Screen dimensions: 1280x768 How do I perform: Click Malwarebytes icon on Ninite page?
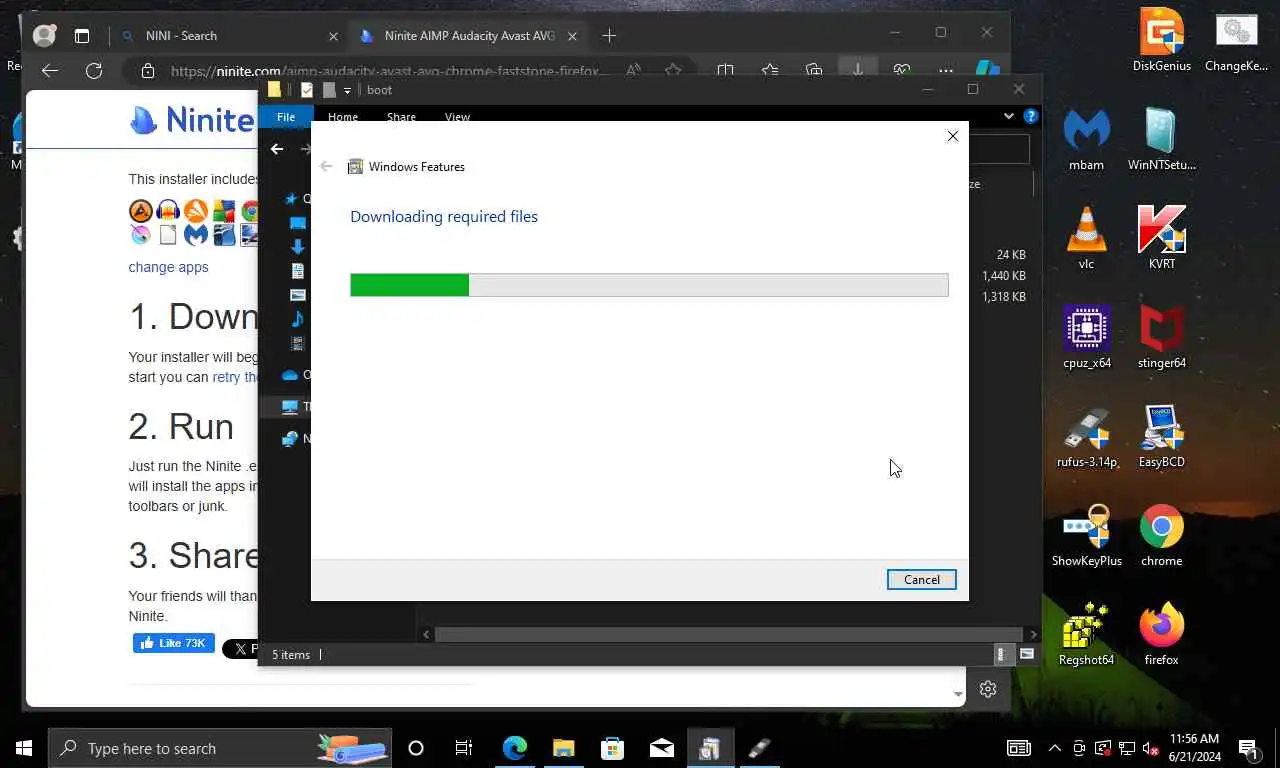196,235
